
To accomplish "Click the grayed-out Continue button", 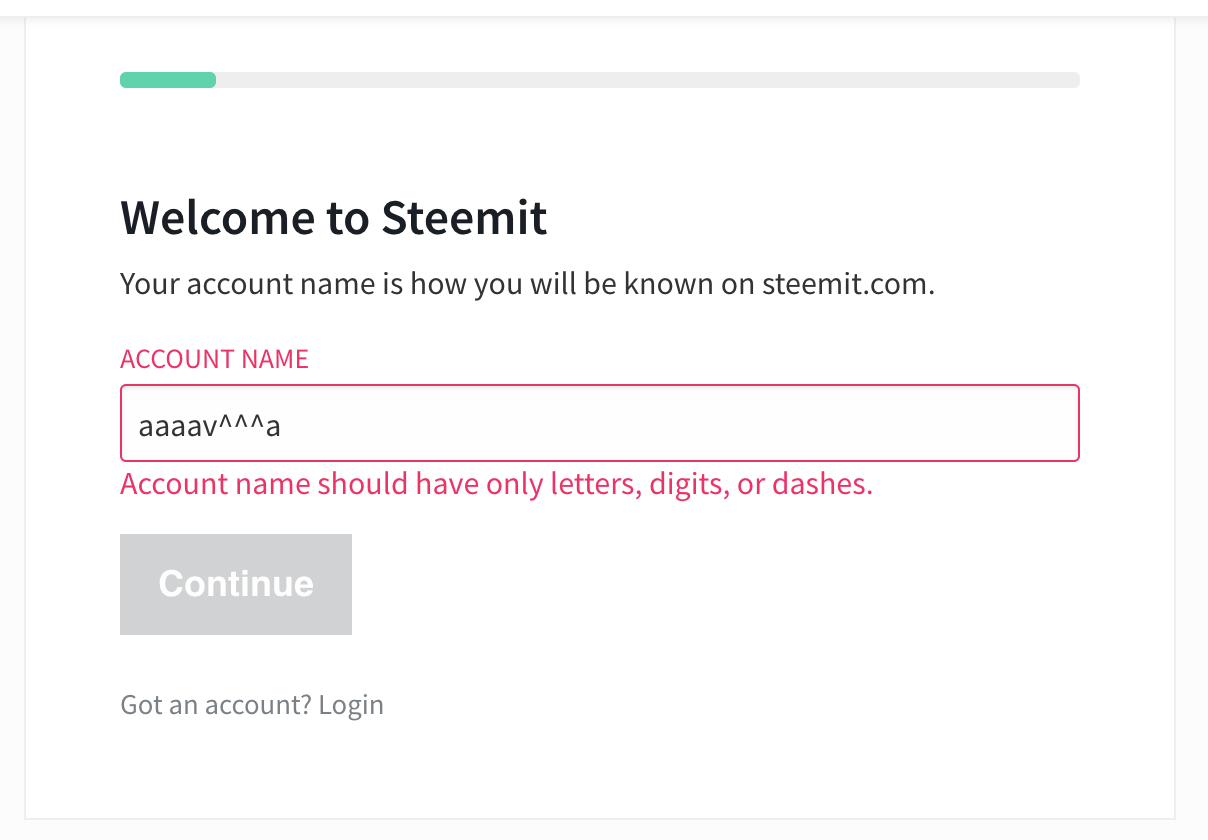I will (236, 584).
